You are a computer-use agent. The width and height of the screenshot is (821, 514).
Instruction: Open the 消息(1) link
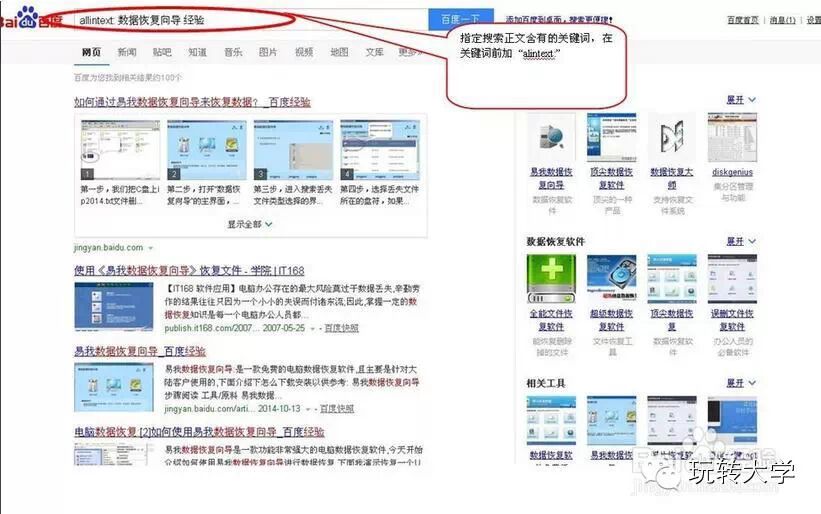782,20
